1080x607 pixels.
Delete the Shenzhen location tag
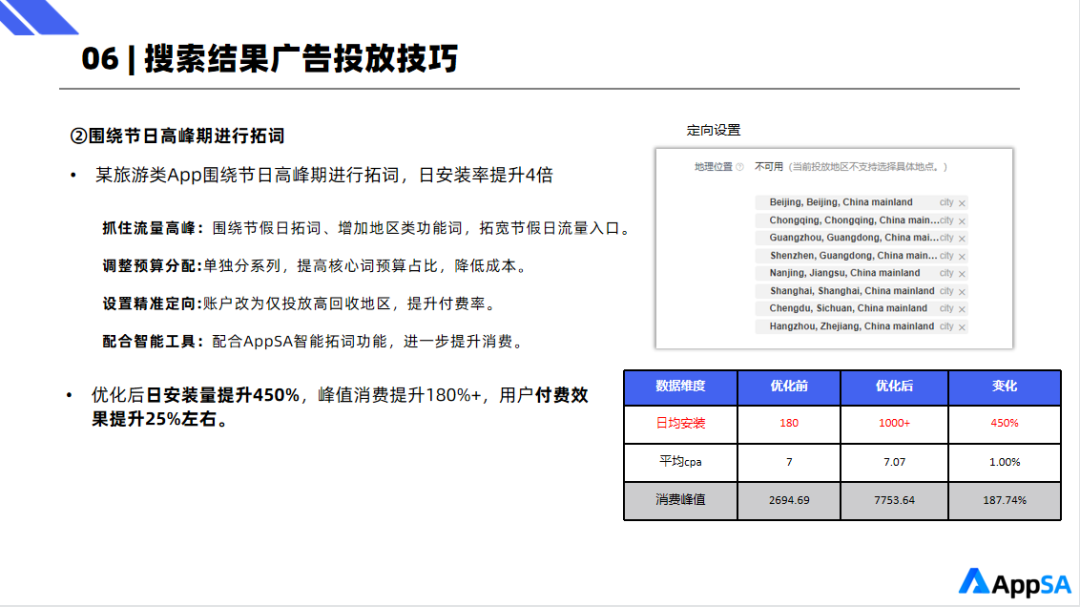click(962, 256)
